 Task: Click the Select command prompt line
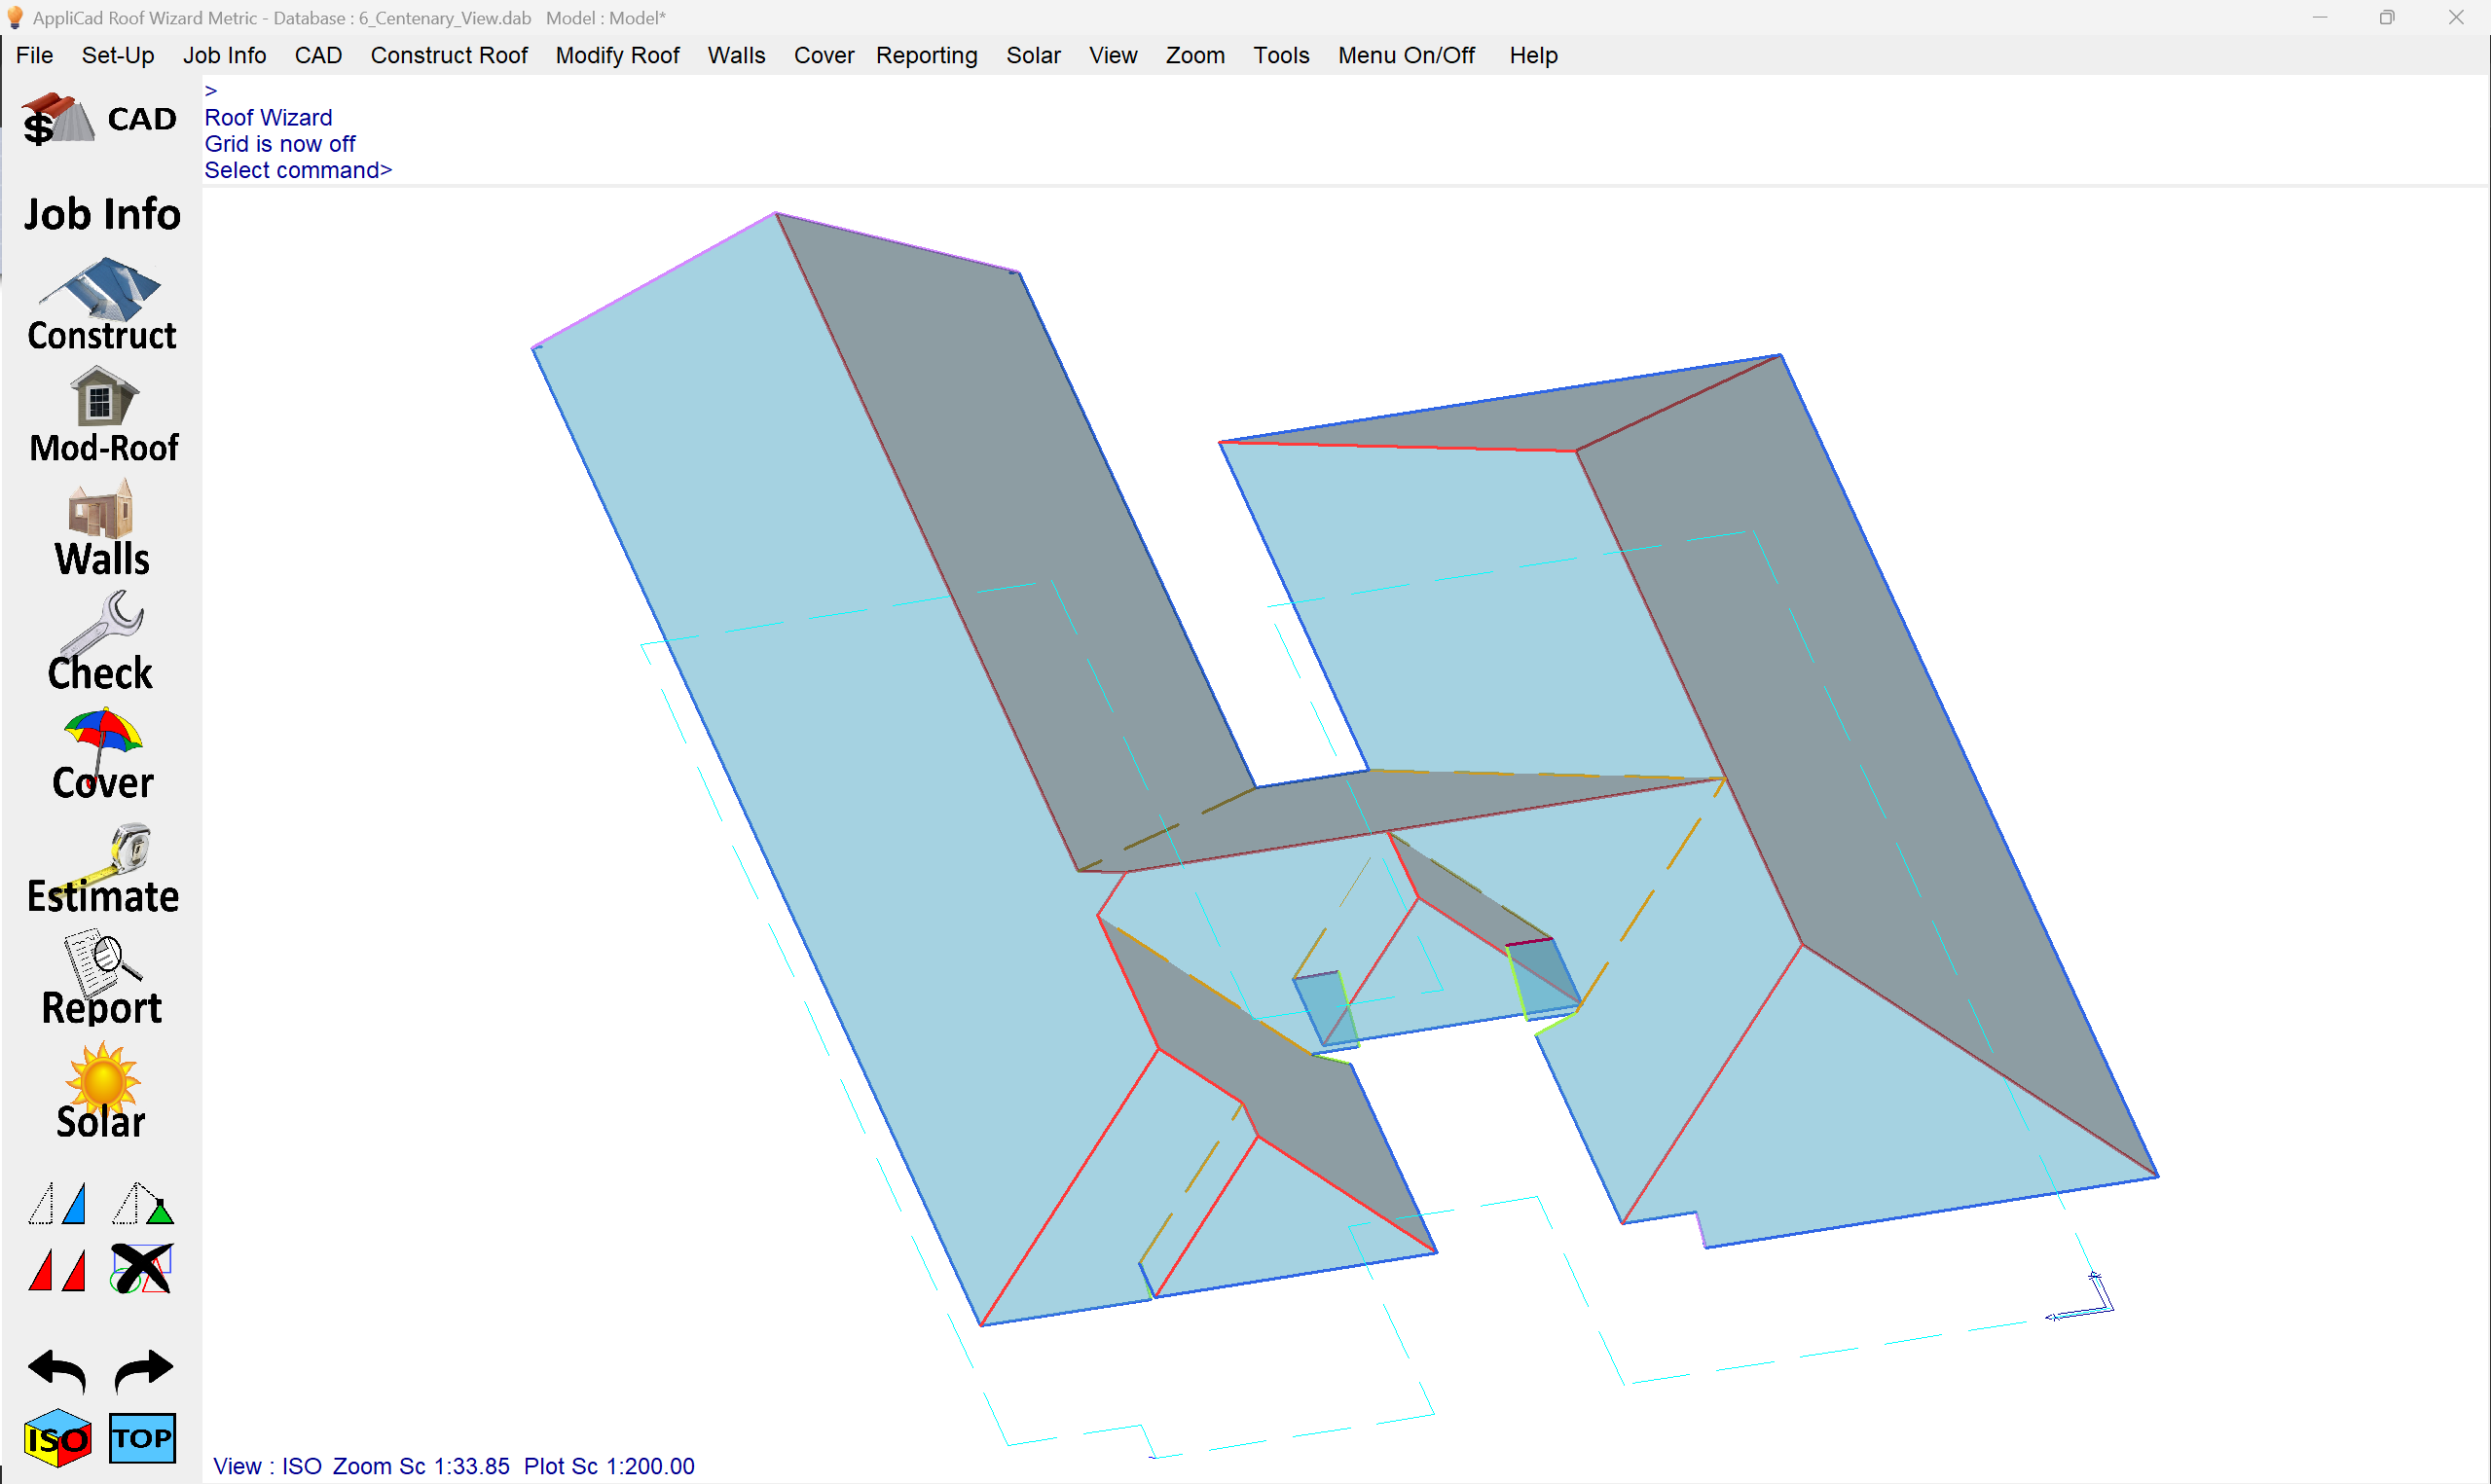pyautogui.click(x=298, y=170)
